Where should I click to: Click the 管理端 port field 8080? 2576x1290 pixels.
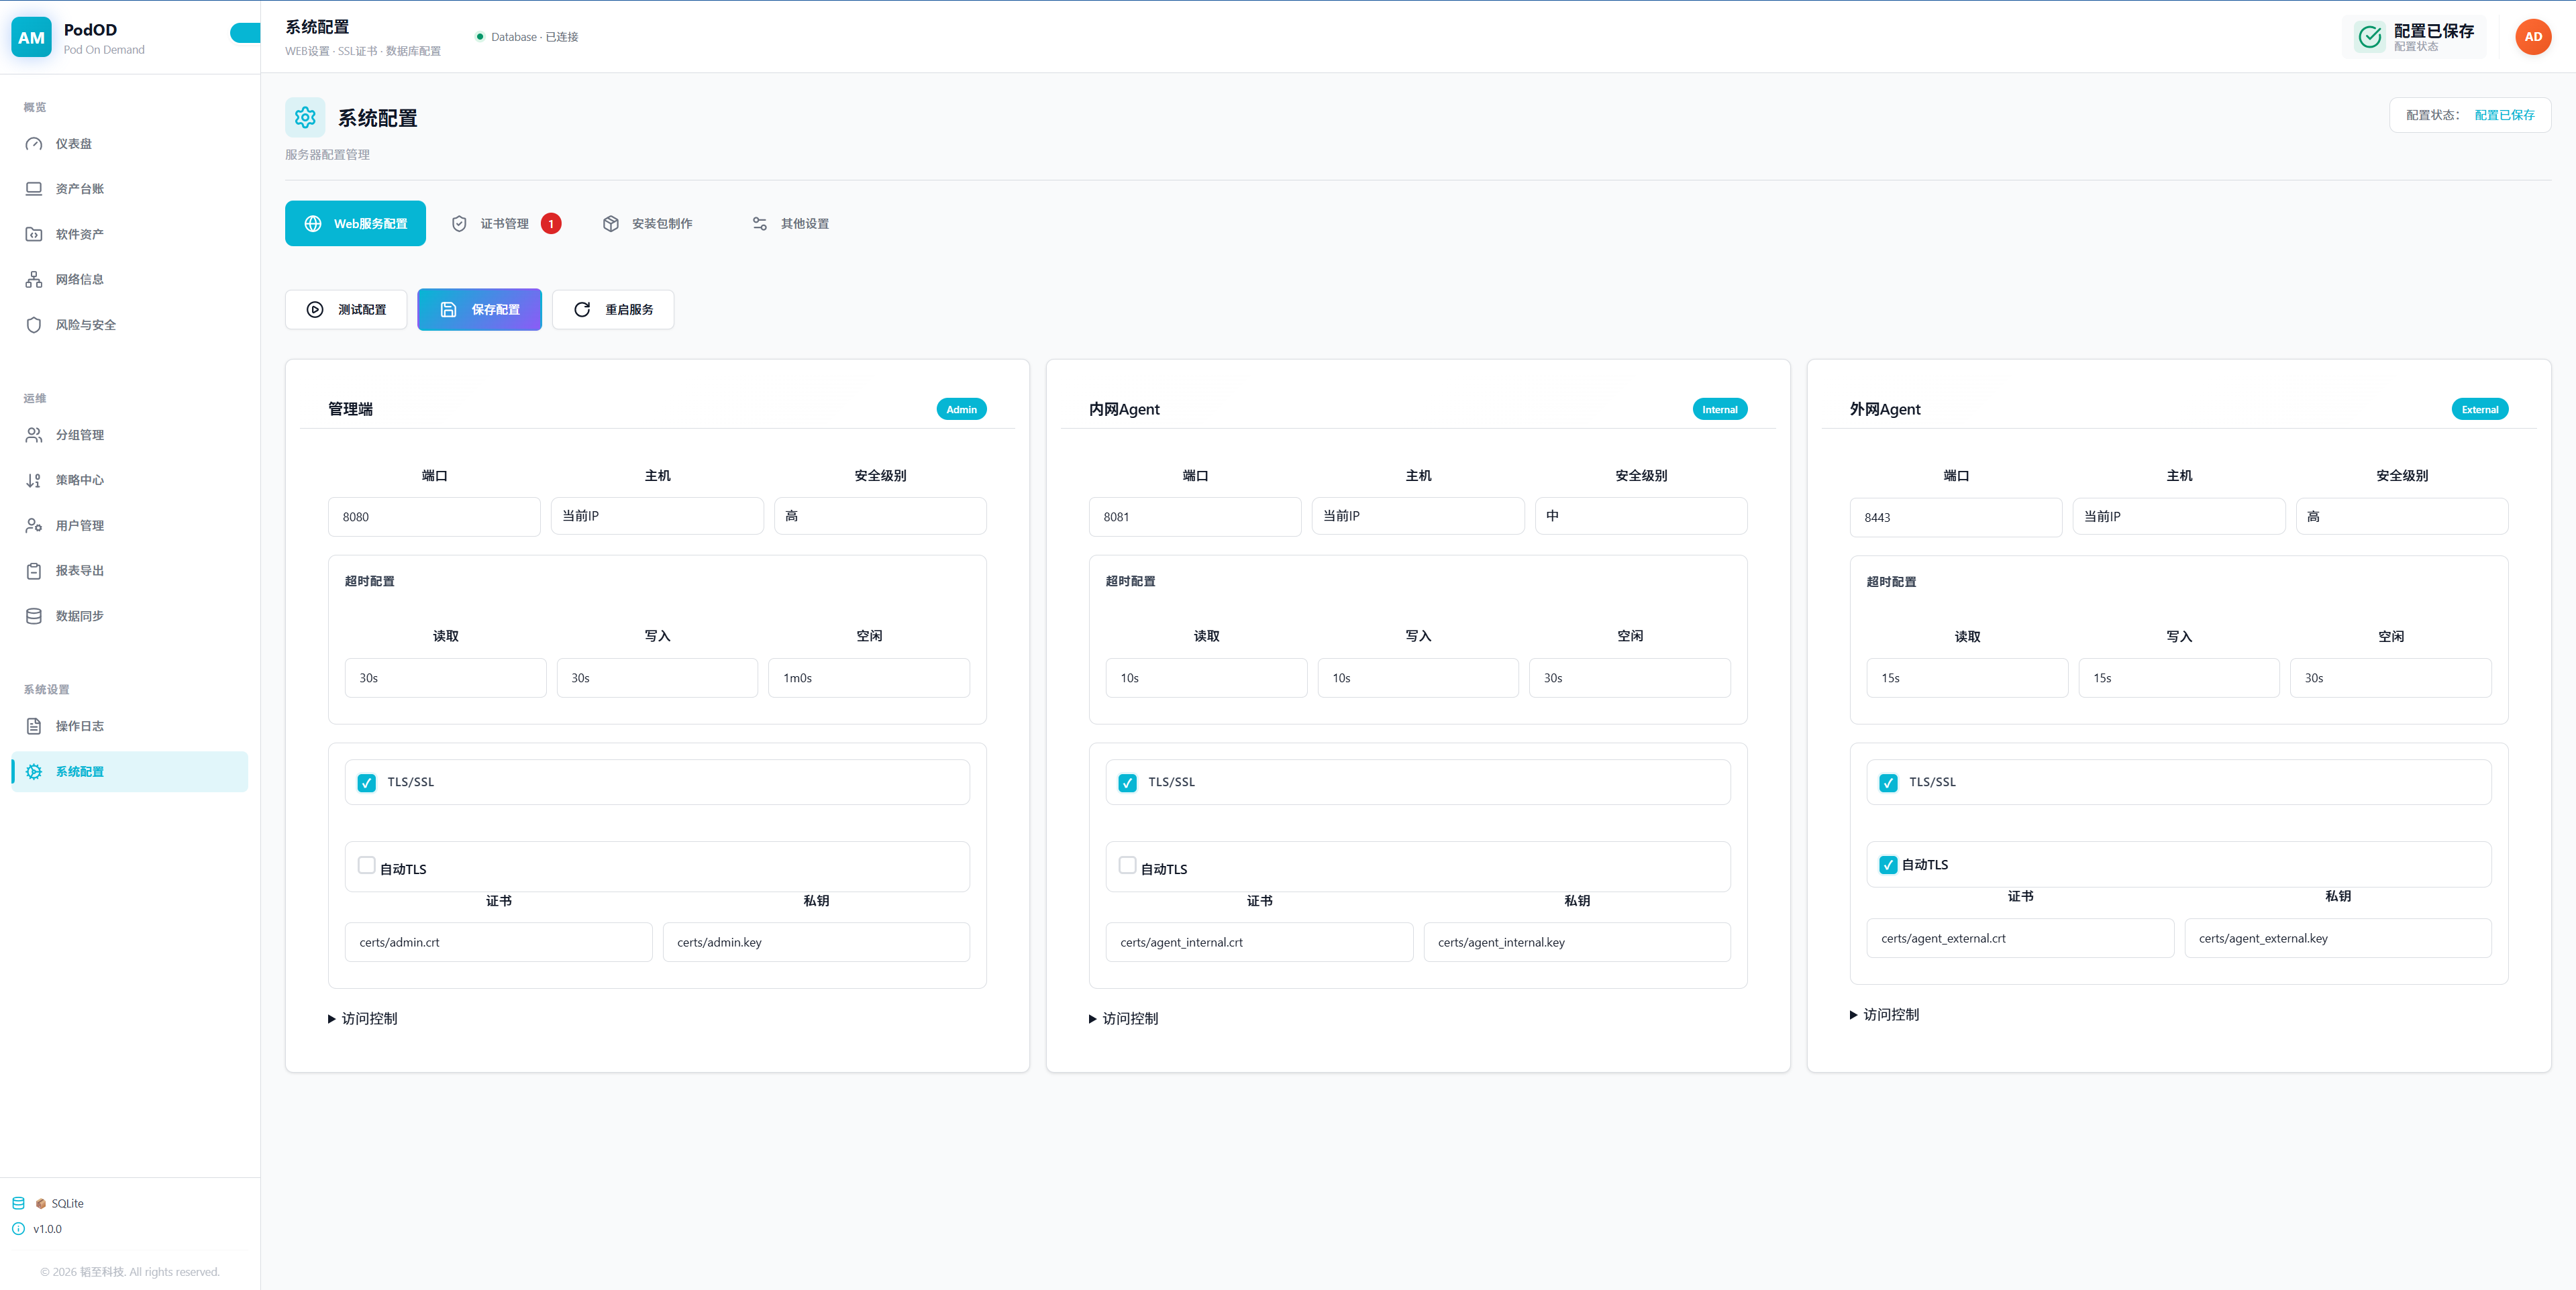click(434, 517)
